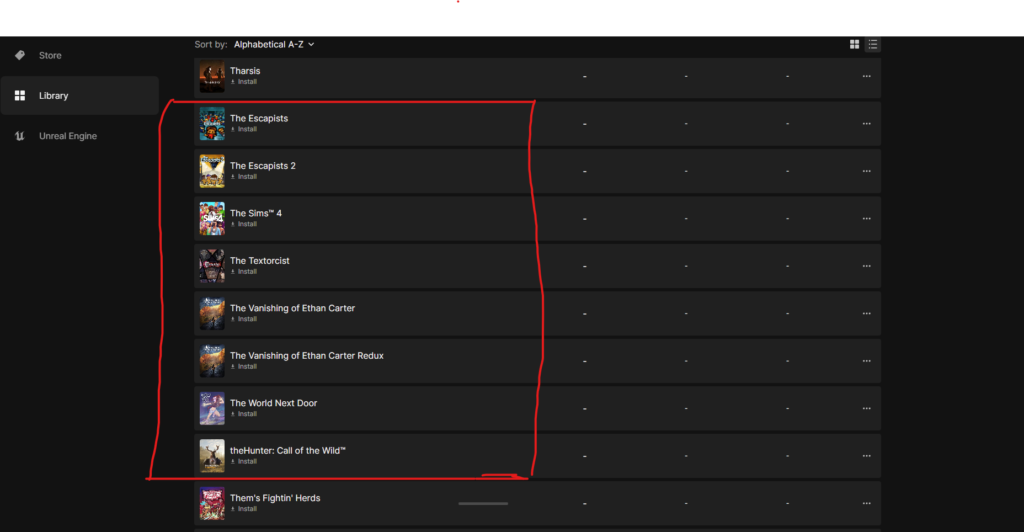
Task: Click Ethan Carter Redux cover art
Action: pos(212,361)
